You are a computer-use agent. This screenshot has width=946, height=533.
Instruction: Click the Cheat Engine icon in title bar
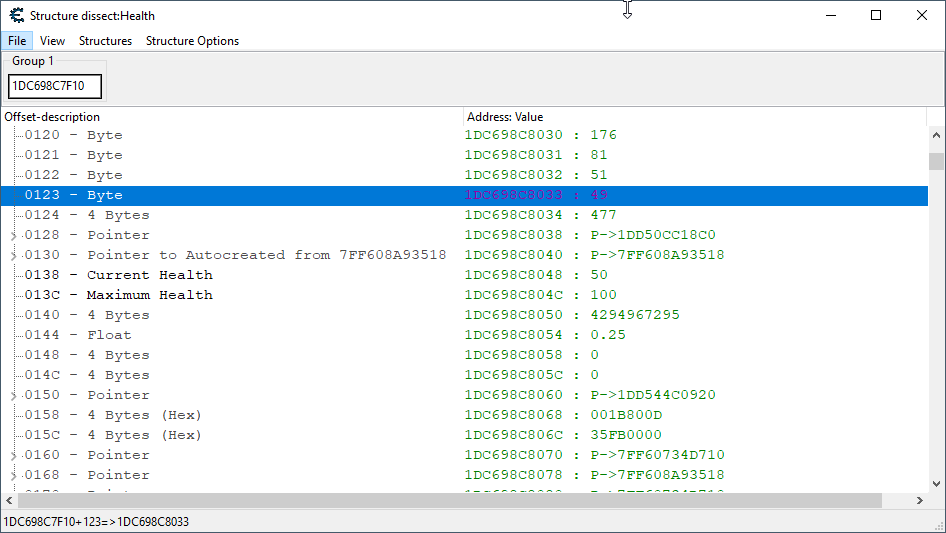16,15
